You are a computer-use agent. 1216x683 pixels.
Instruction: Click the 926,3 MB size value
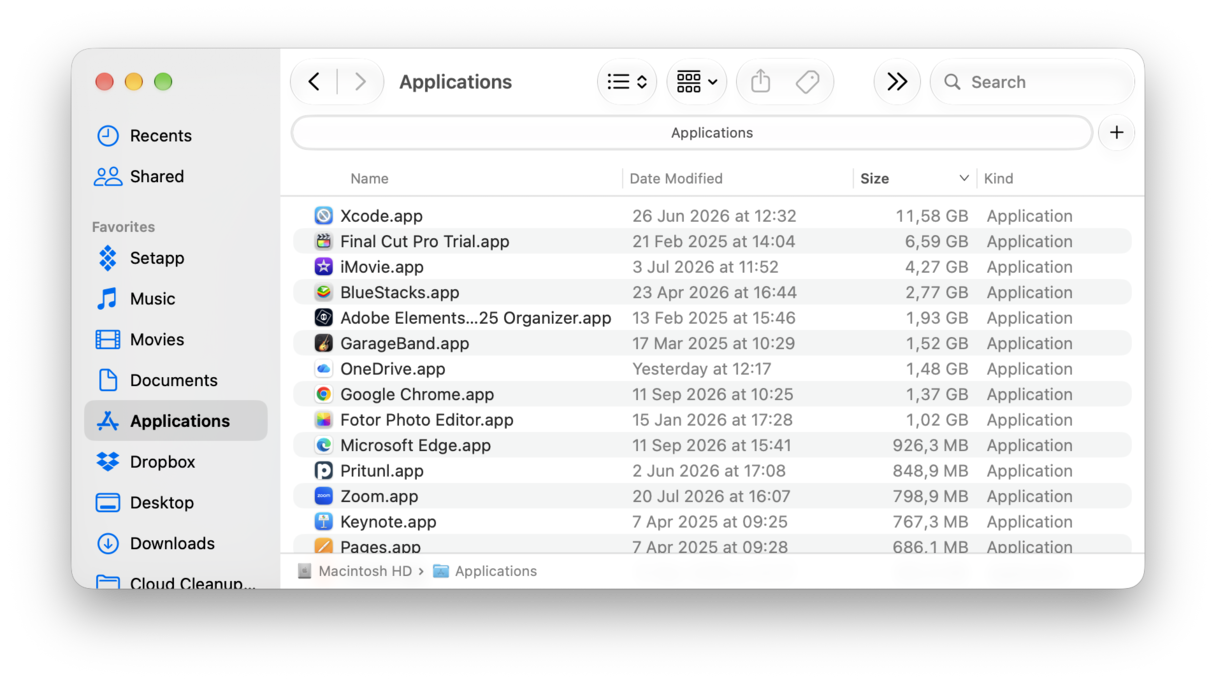pos(930,445)
